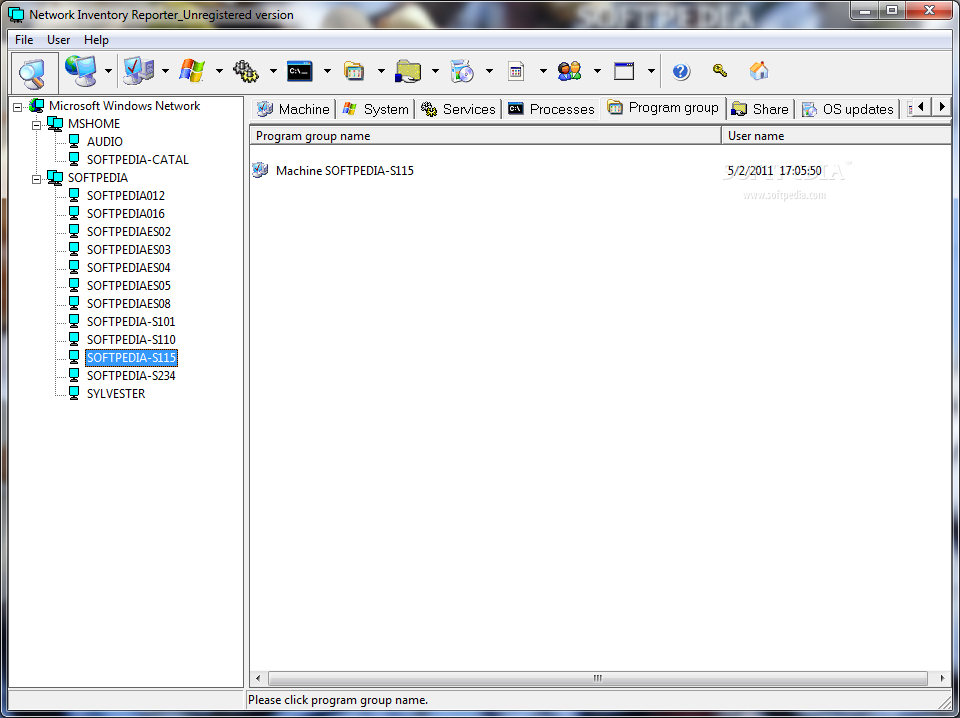Screen dimensions: 960x718
Task: Open dropdown arrow next to window frame icon
Action: (x=651, y=71)
